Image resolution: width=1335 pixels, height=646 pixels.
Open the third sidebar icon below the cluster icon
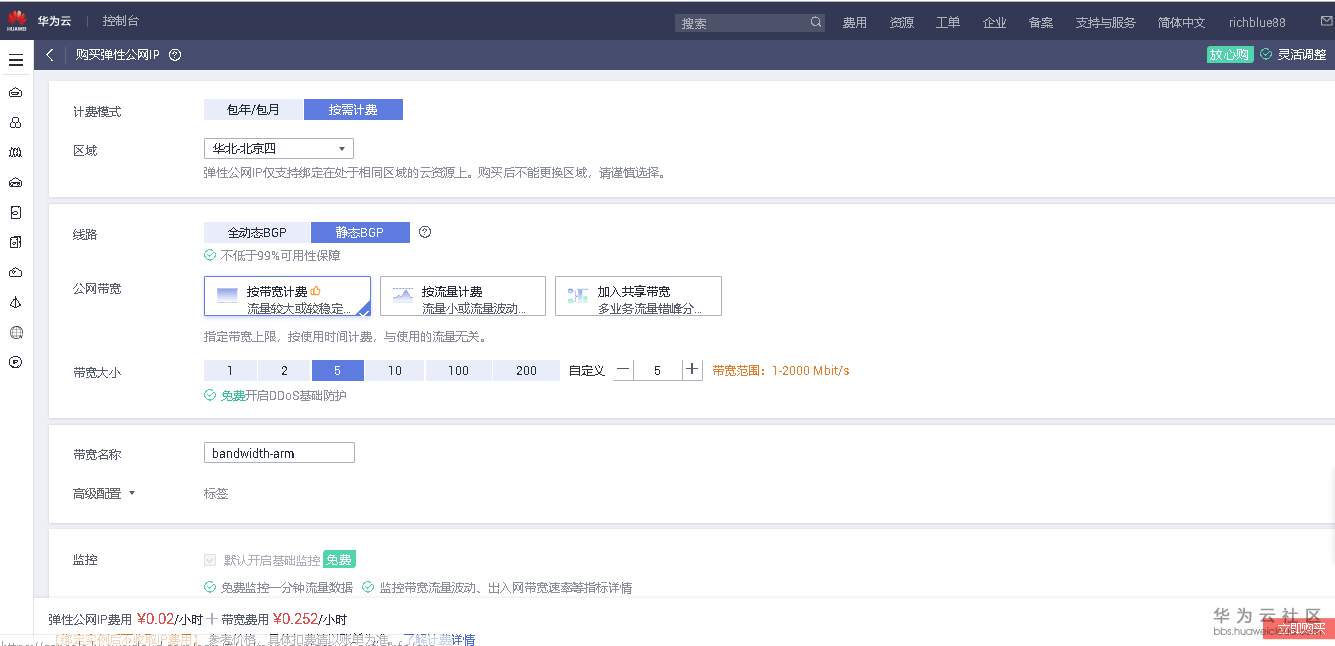pyautogui.click(x=16, y=152)
